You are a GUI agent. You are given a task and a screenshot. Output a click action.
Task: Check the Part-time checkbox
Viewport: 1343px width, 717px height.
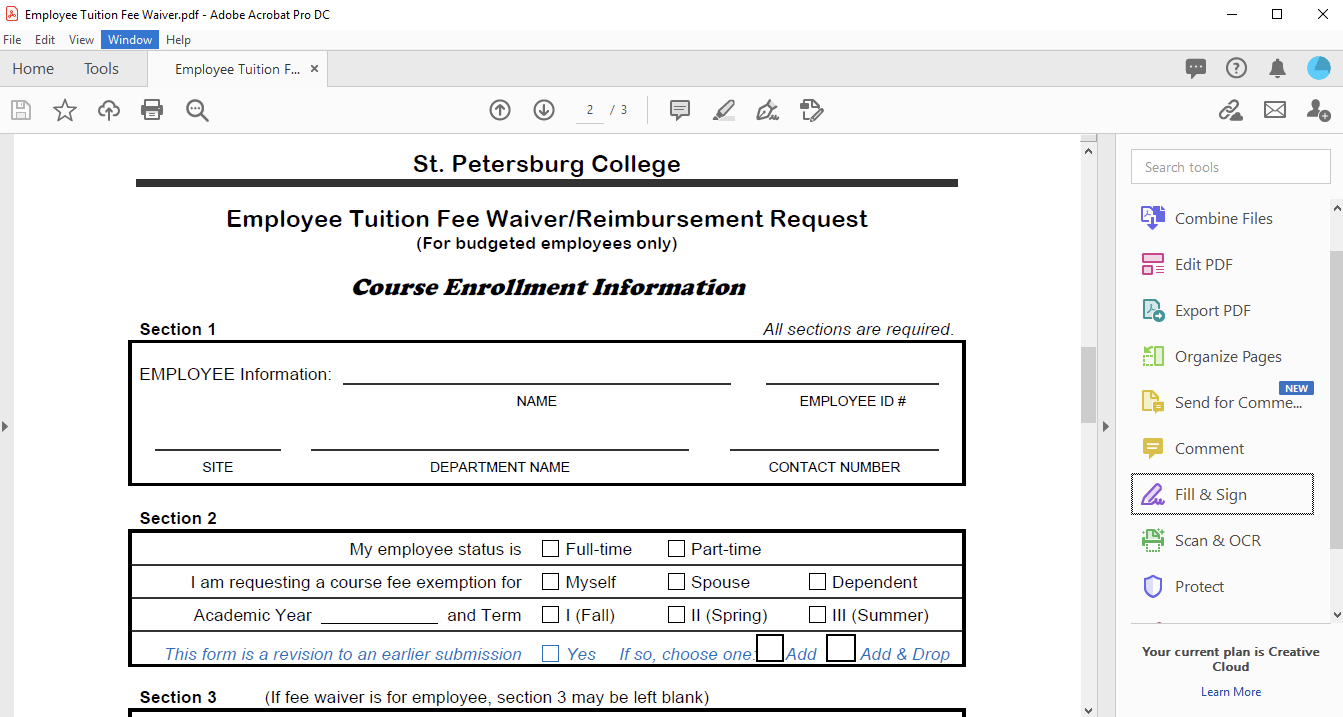[676, 548]
